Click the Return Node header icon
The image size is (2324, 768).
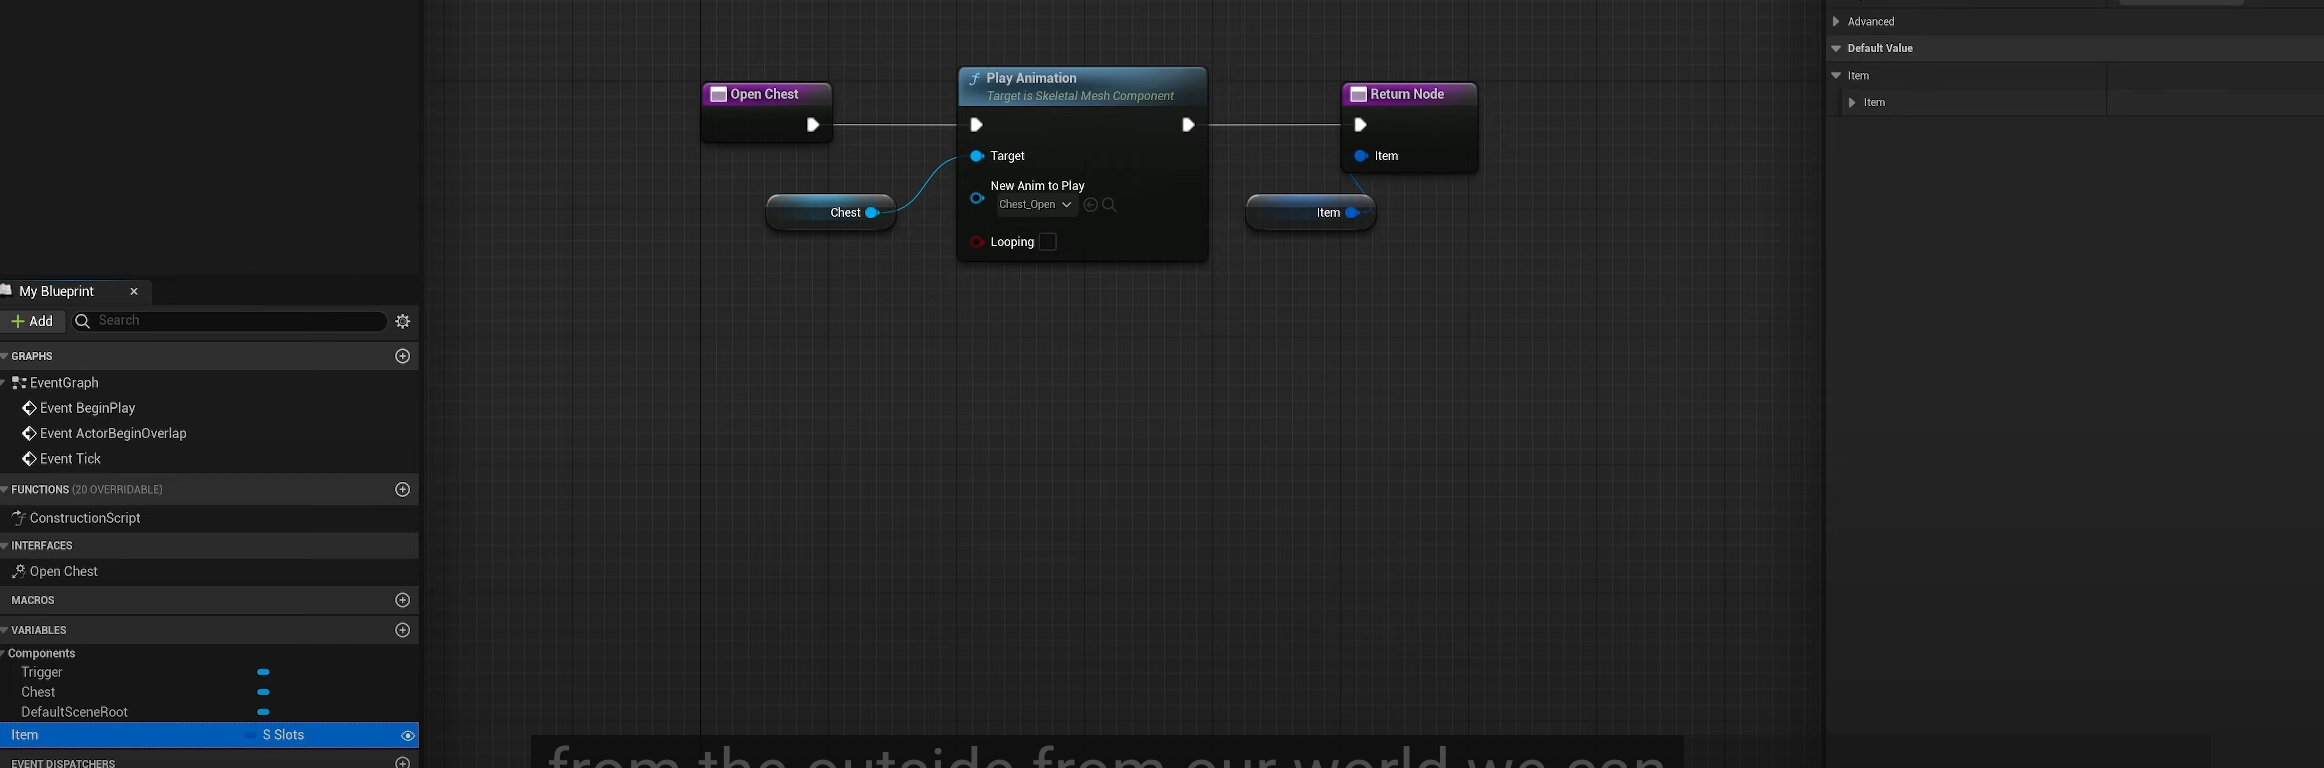point(1358,94)
